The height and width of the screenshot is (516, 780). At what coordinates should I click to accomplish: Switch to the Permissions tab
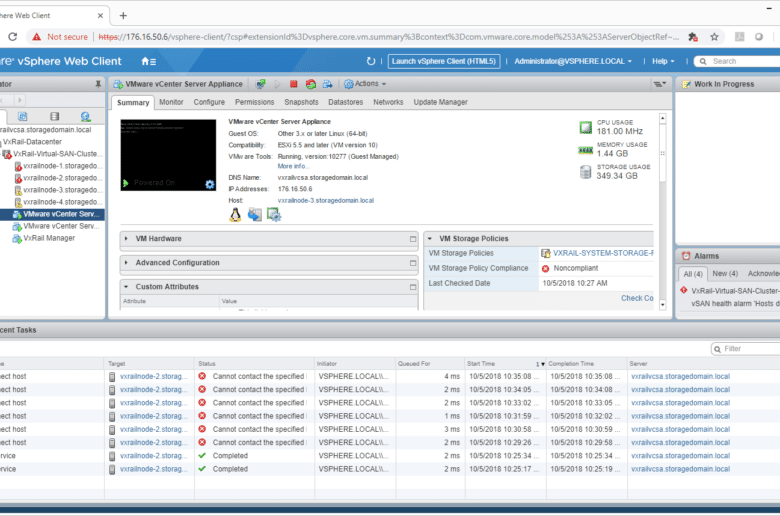(254, 102)
